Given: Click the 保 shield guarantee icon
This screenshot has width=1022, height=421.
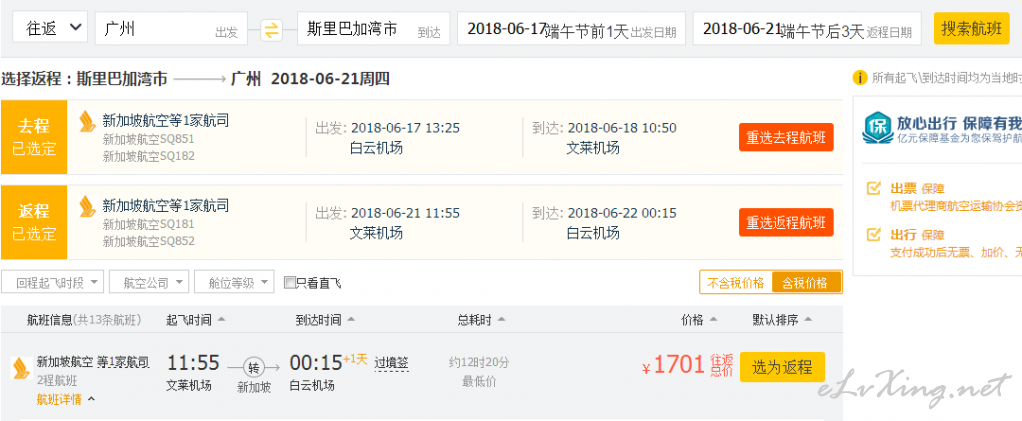Looking at the screenshot, I should click(x=877, y=127).
